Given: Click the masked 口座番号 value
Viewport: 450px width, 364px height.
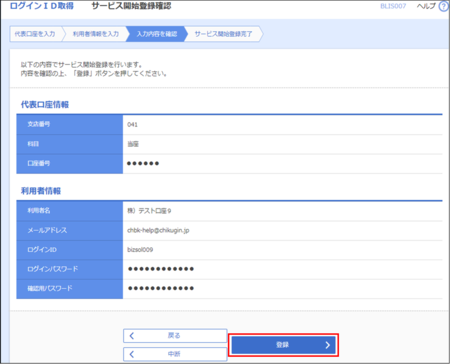Looking at the screenshot, I should [143, 163].
